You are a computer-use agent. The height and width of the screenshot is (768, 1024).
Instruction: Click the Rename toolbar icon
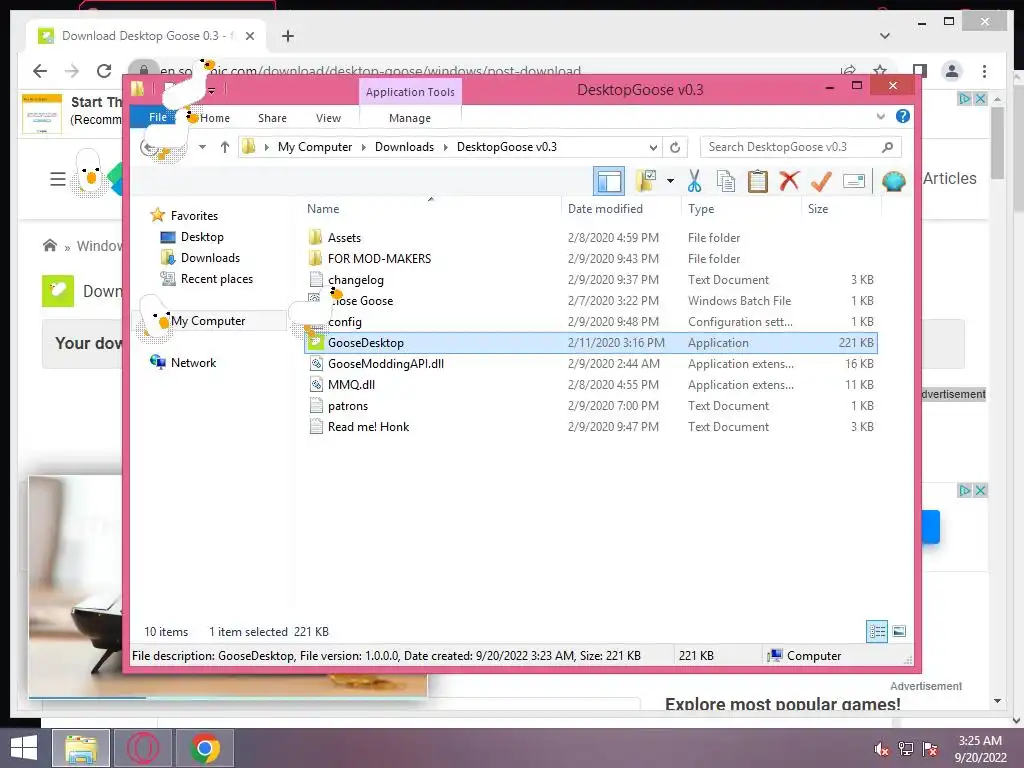[854, 181]
